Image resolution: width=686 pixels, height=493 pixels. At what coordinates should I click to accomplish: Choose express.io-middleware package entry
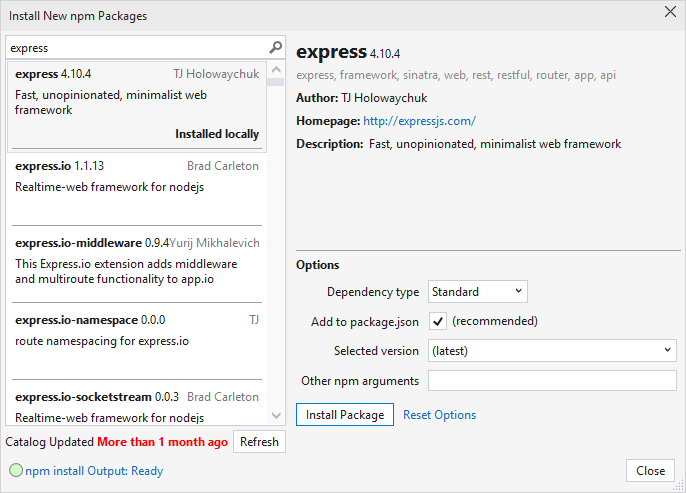[x=137, y=261]
